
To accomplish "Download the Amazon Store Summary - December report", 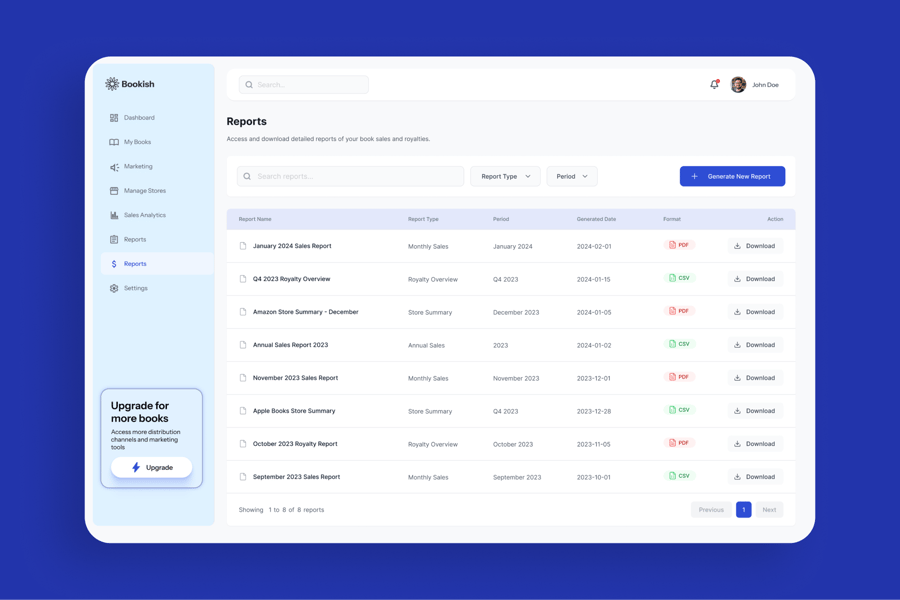I will click(x=755, y=312).
